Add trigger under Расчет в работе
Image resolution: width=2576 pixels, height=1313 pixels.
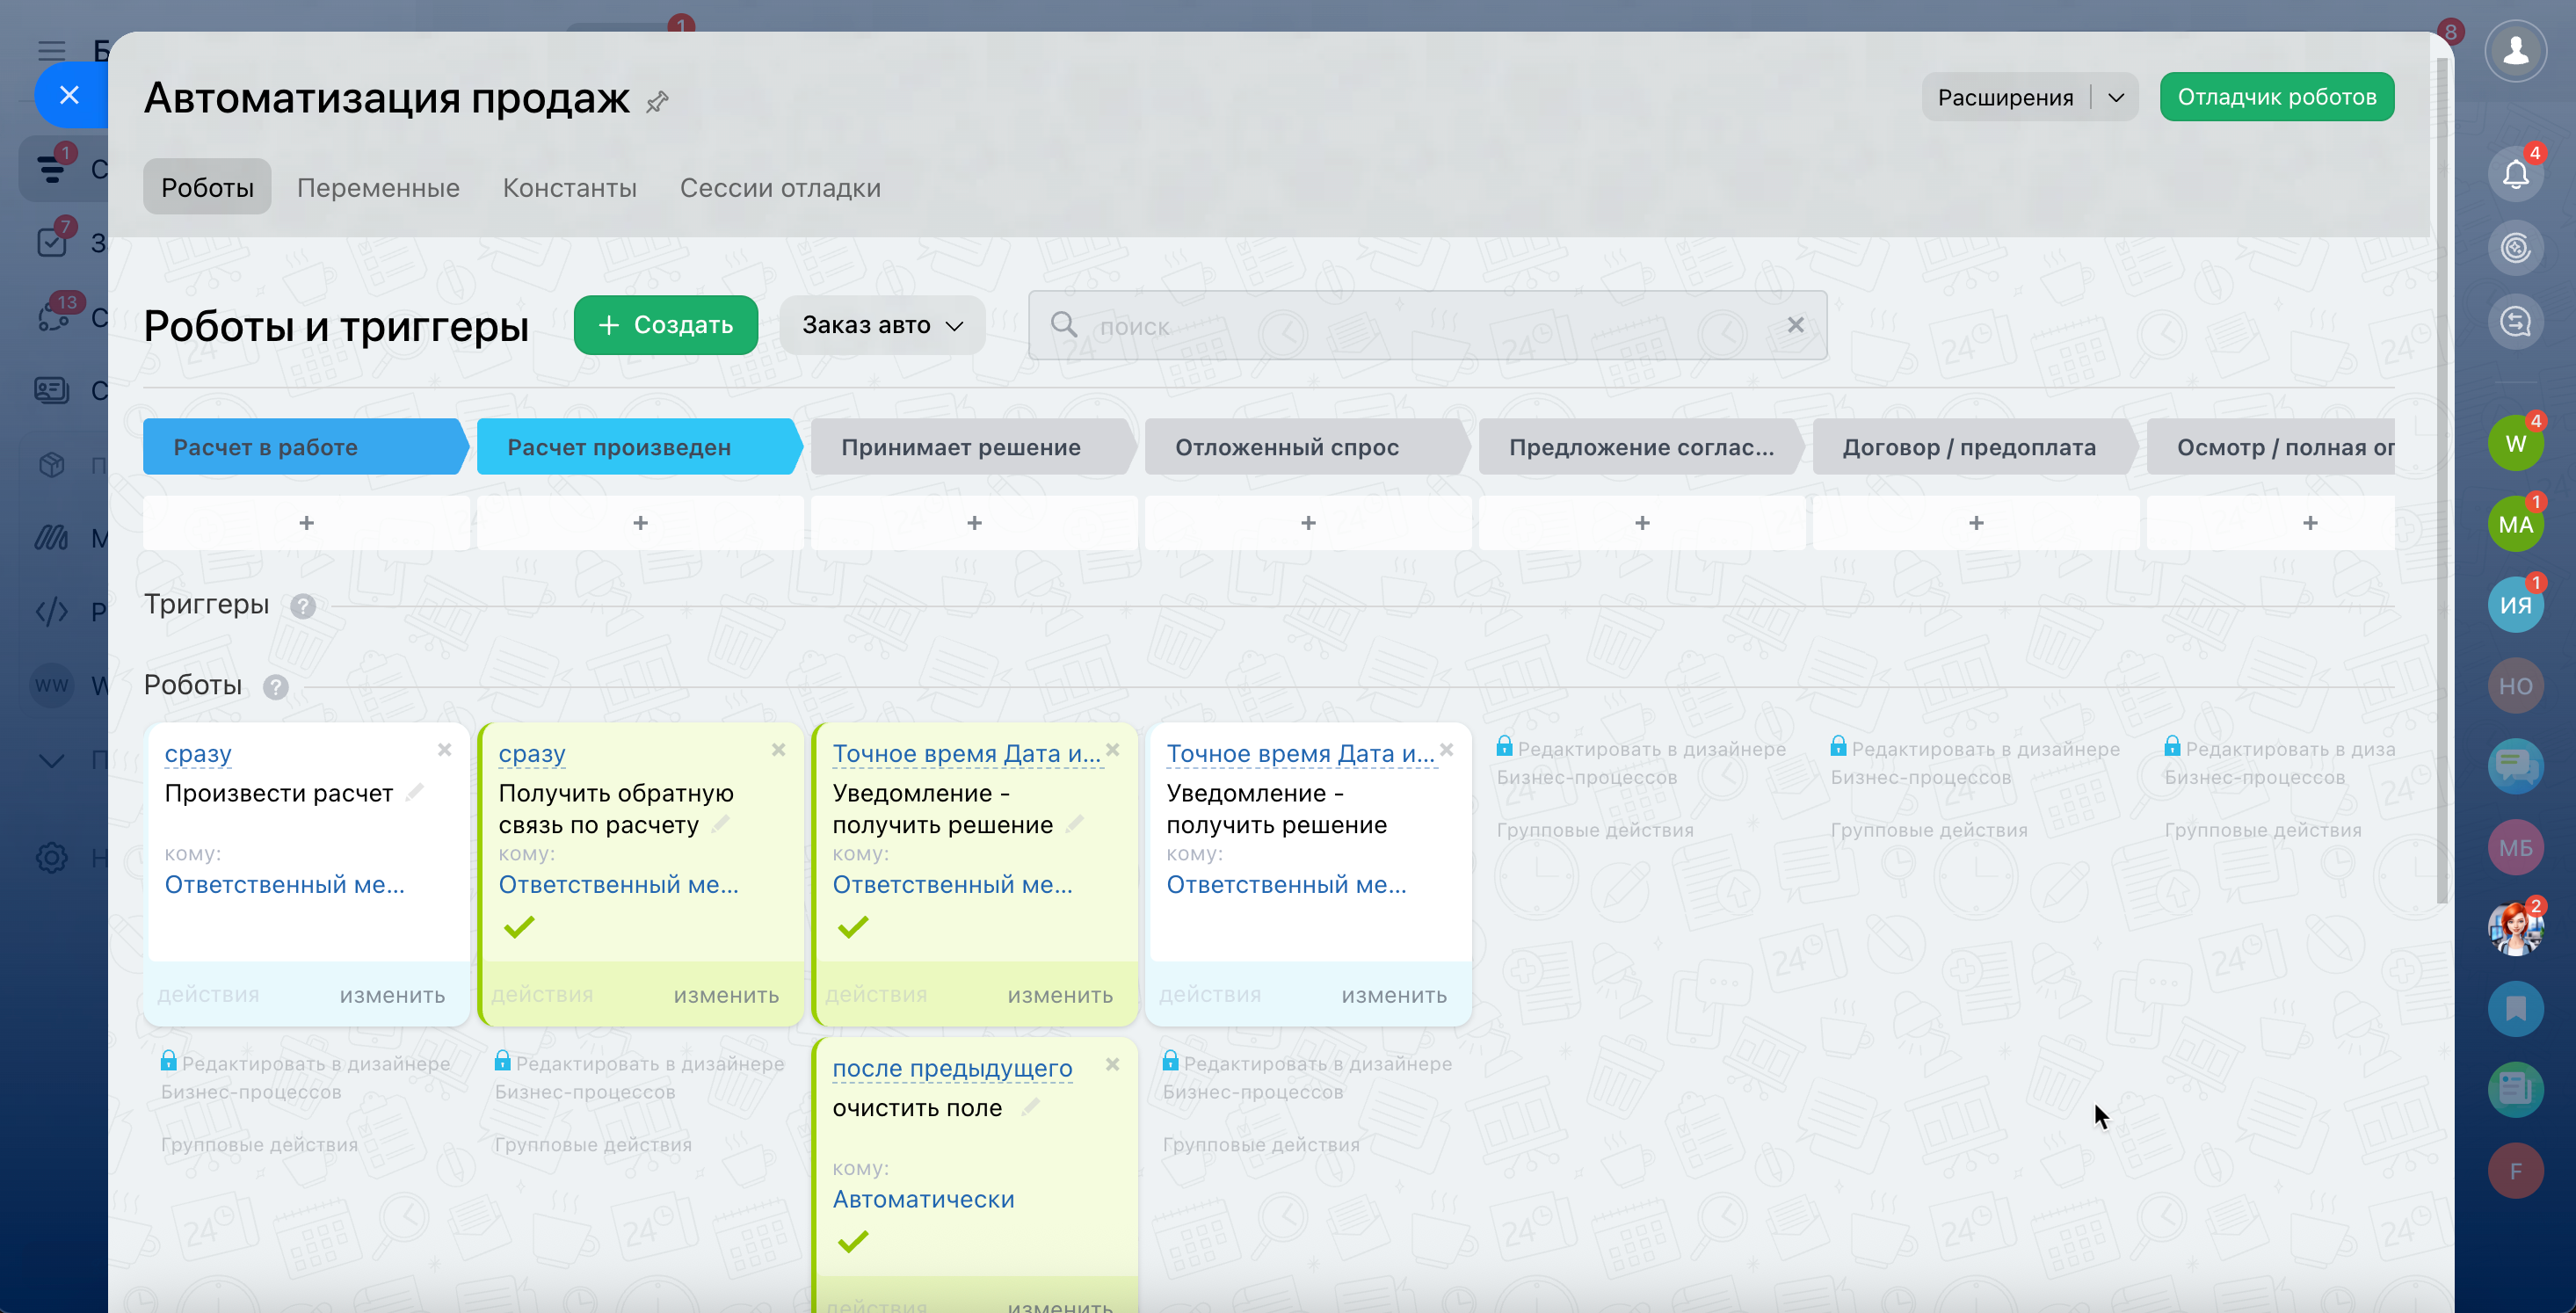[x=306, y=523]
